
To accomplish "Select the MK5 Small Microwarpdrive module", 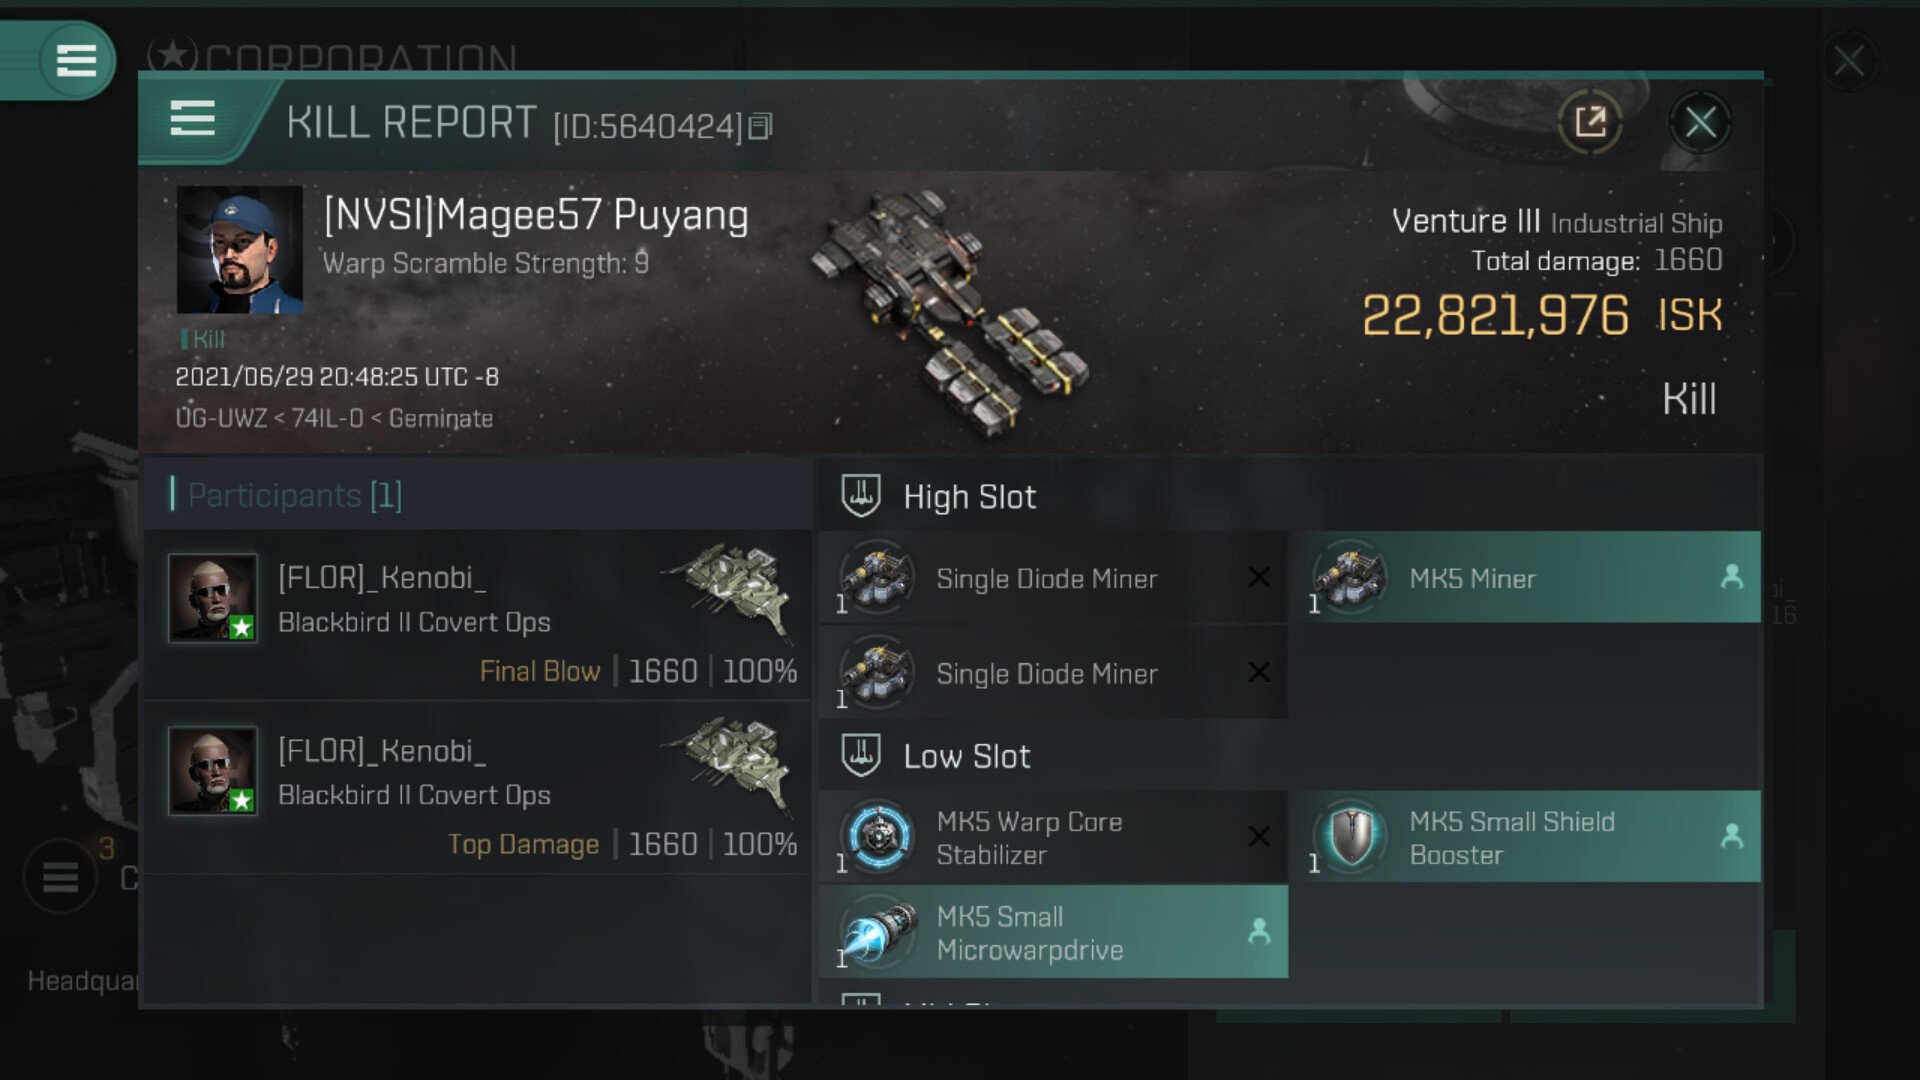I will click(1053, 932).
